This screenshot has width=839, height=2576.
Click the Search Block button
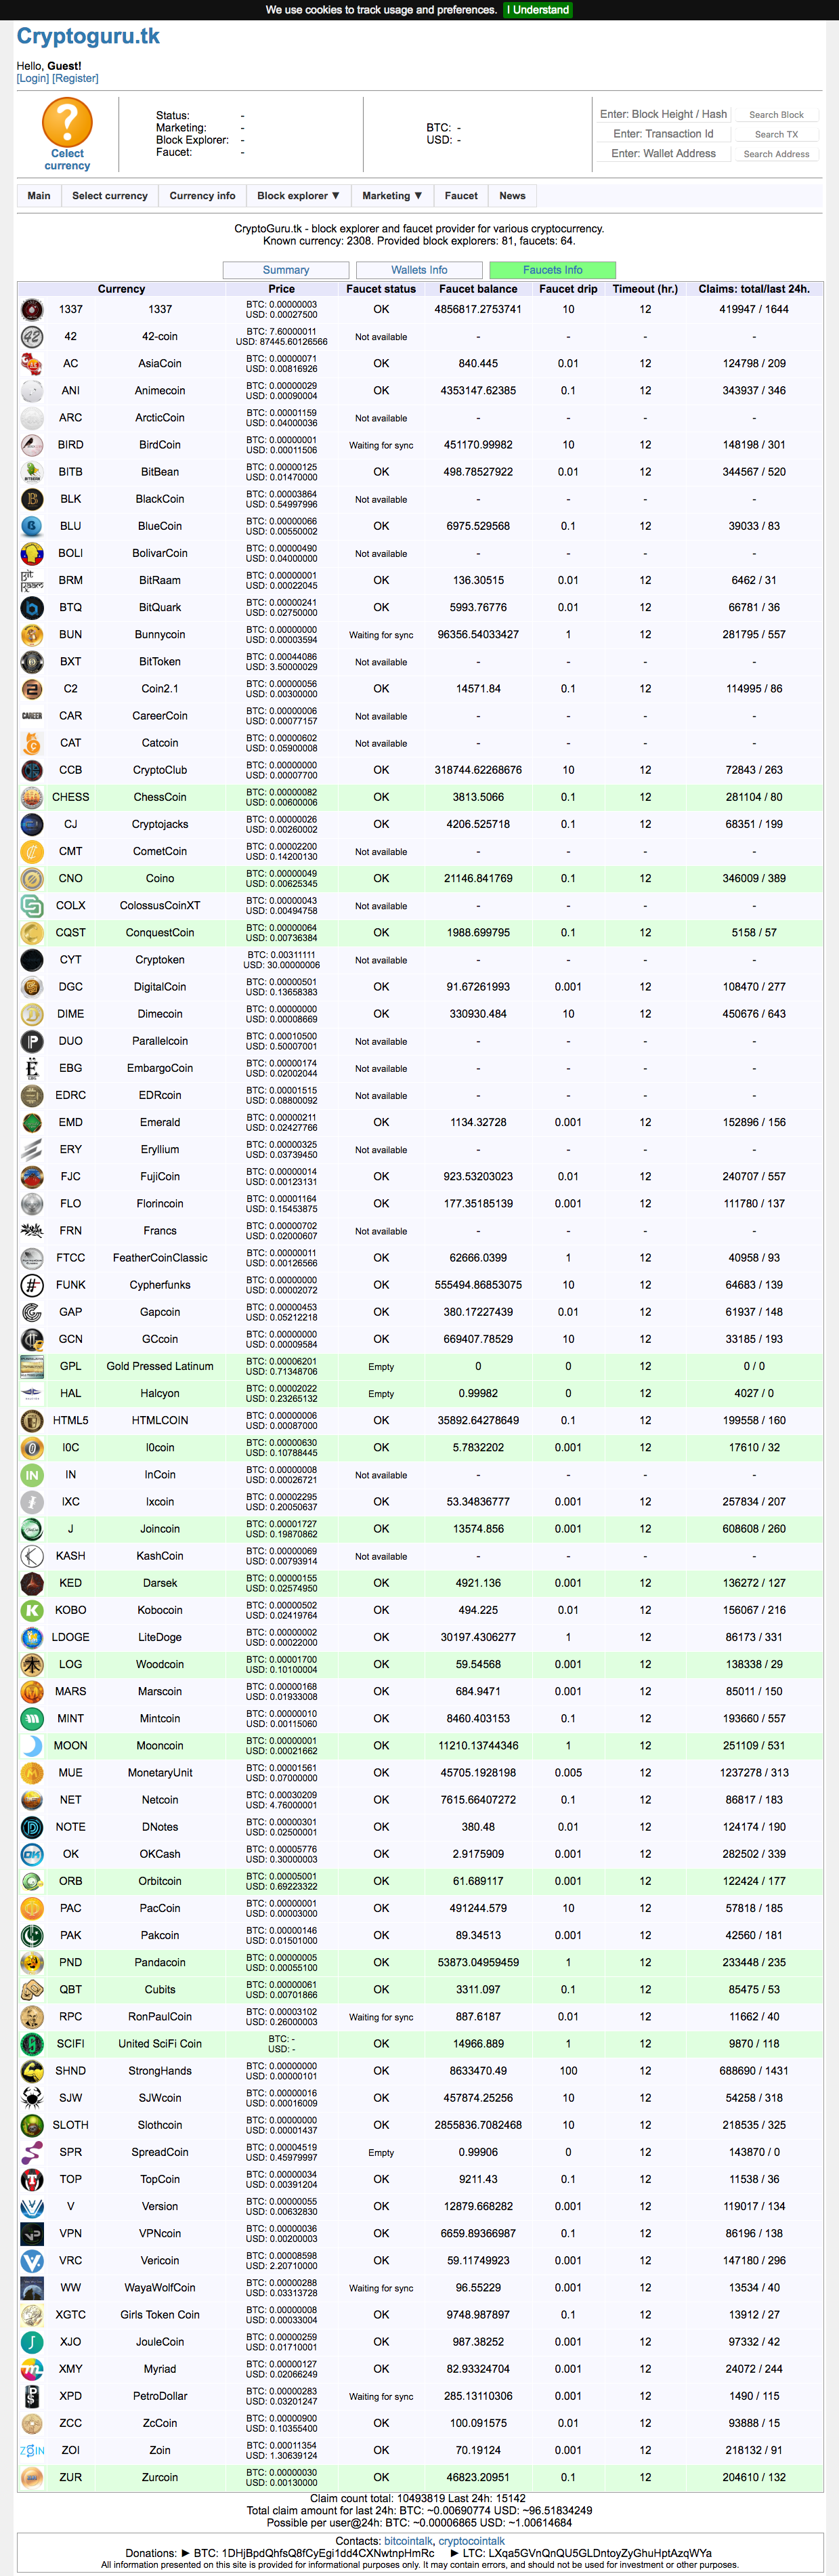coord(776,115)
